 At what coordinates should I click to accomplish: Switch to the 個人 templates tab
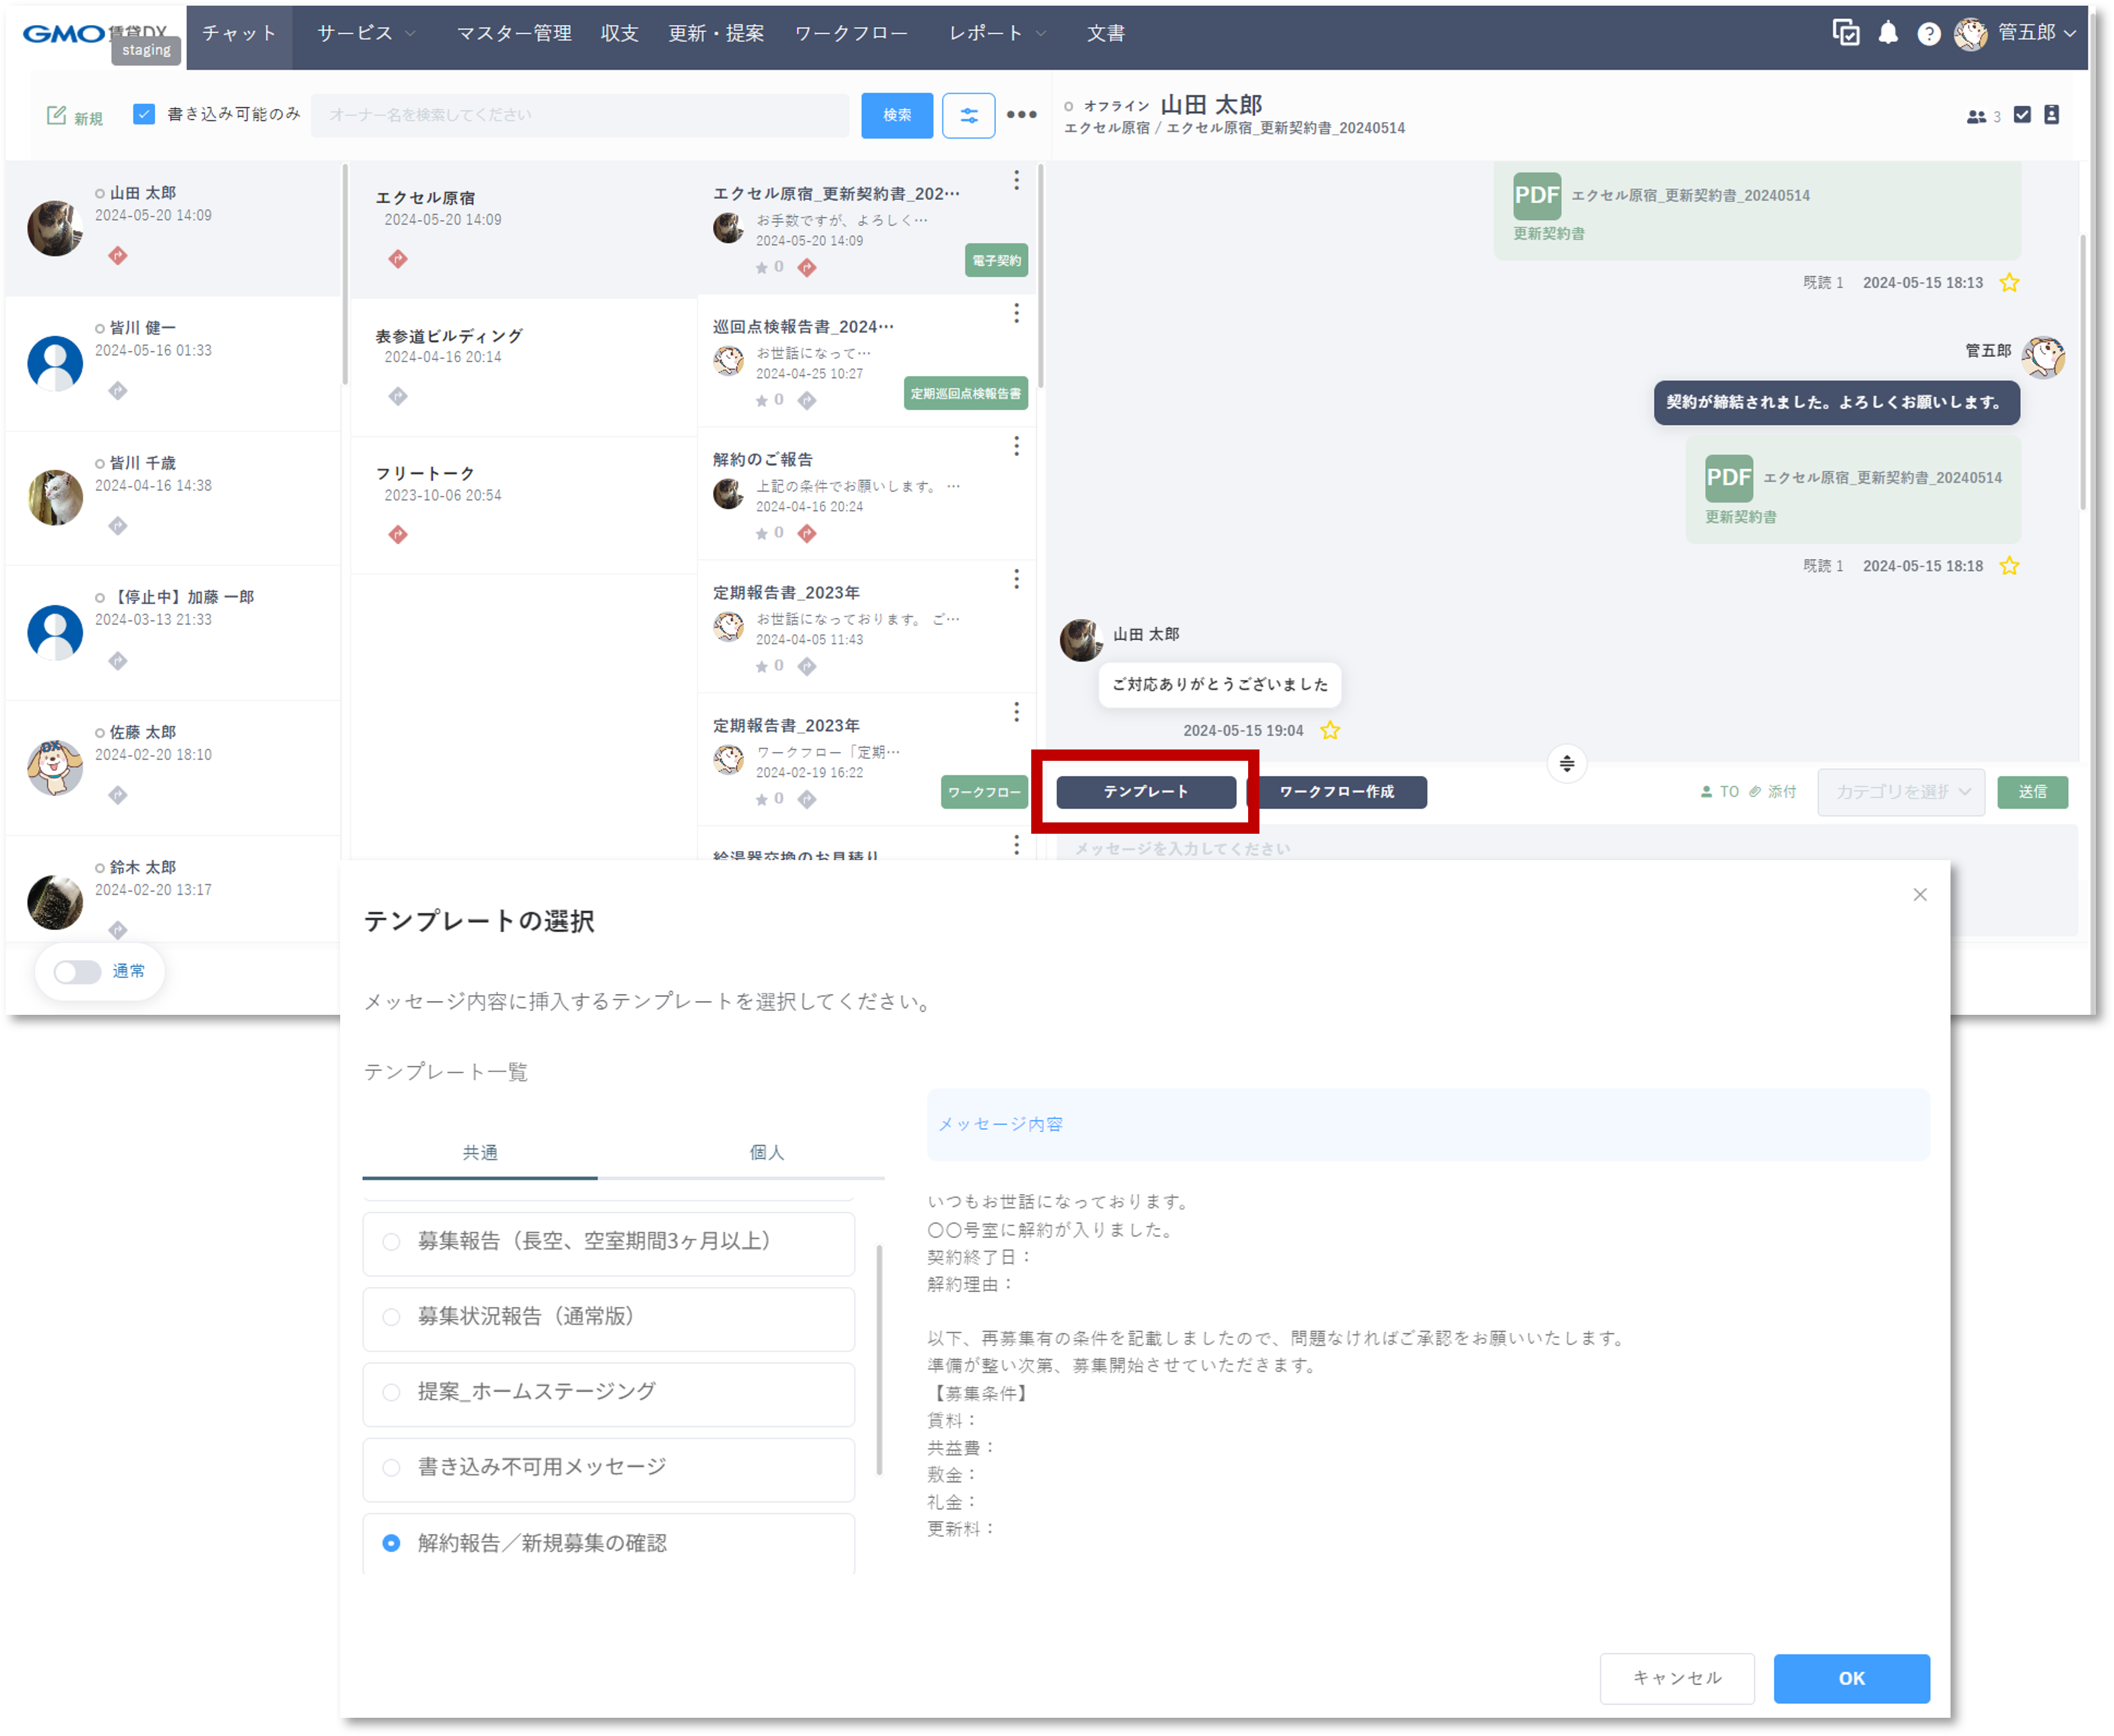766,1153
